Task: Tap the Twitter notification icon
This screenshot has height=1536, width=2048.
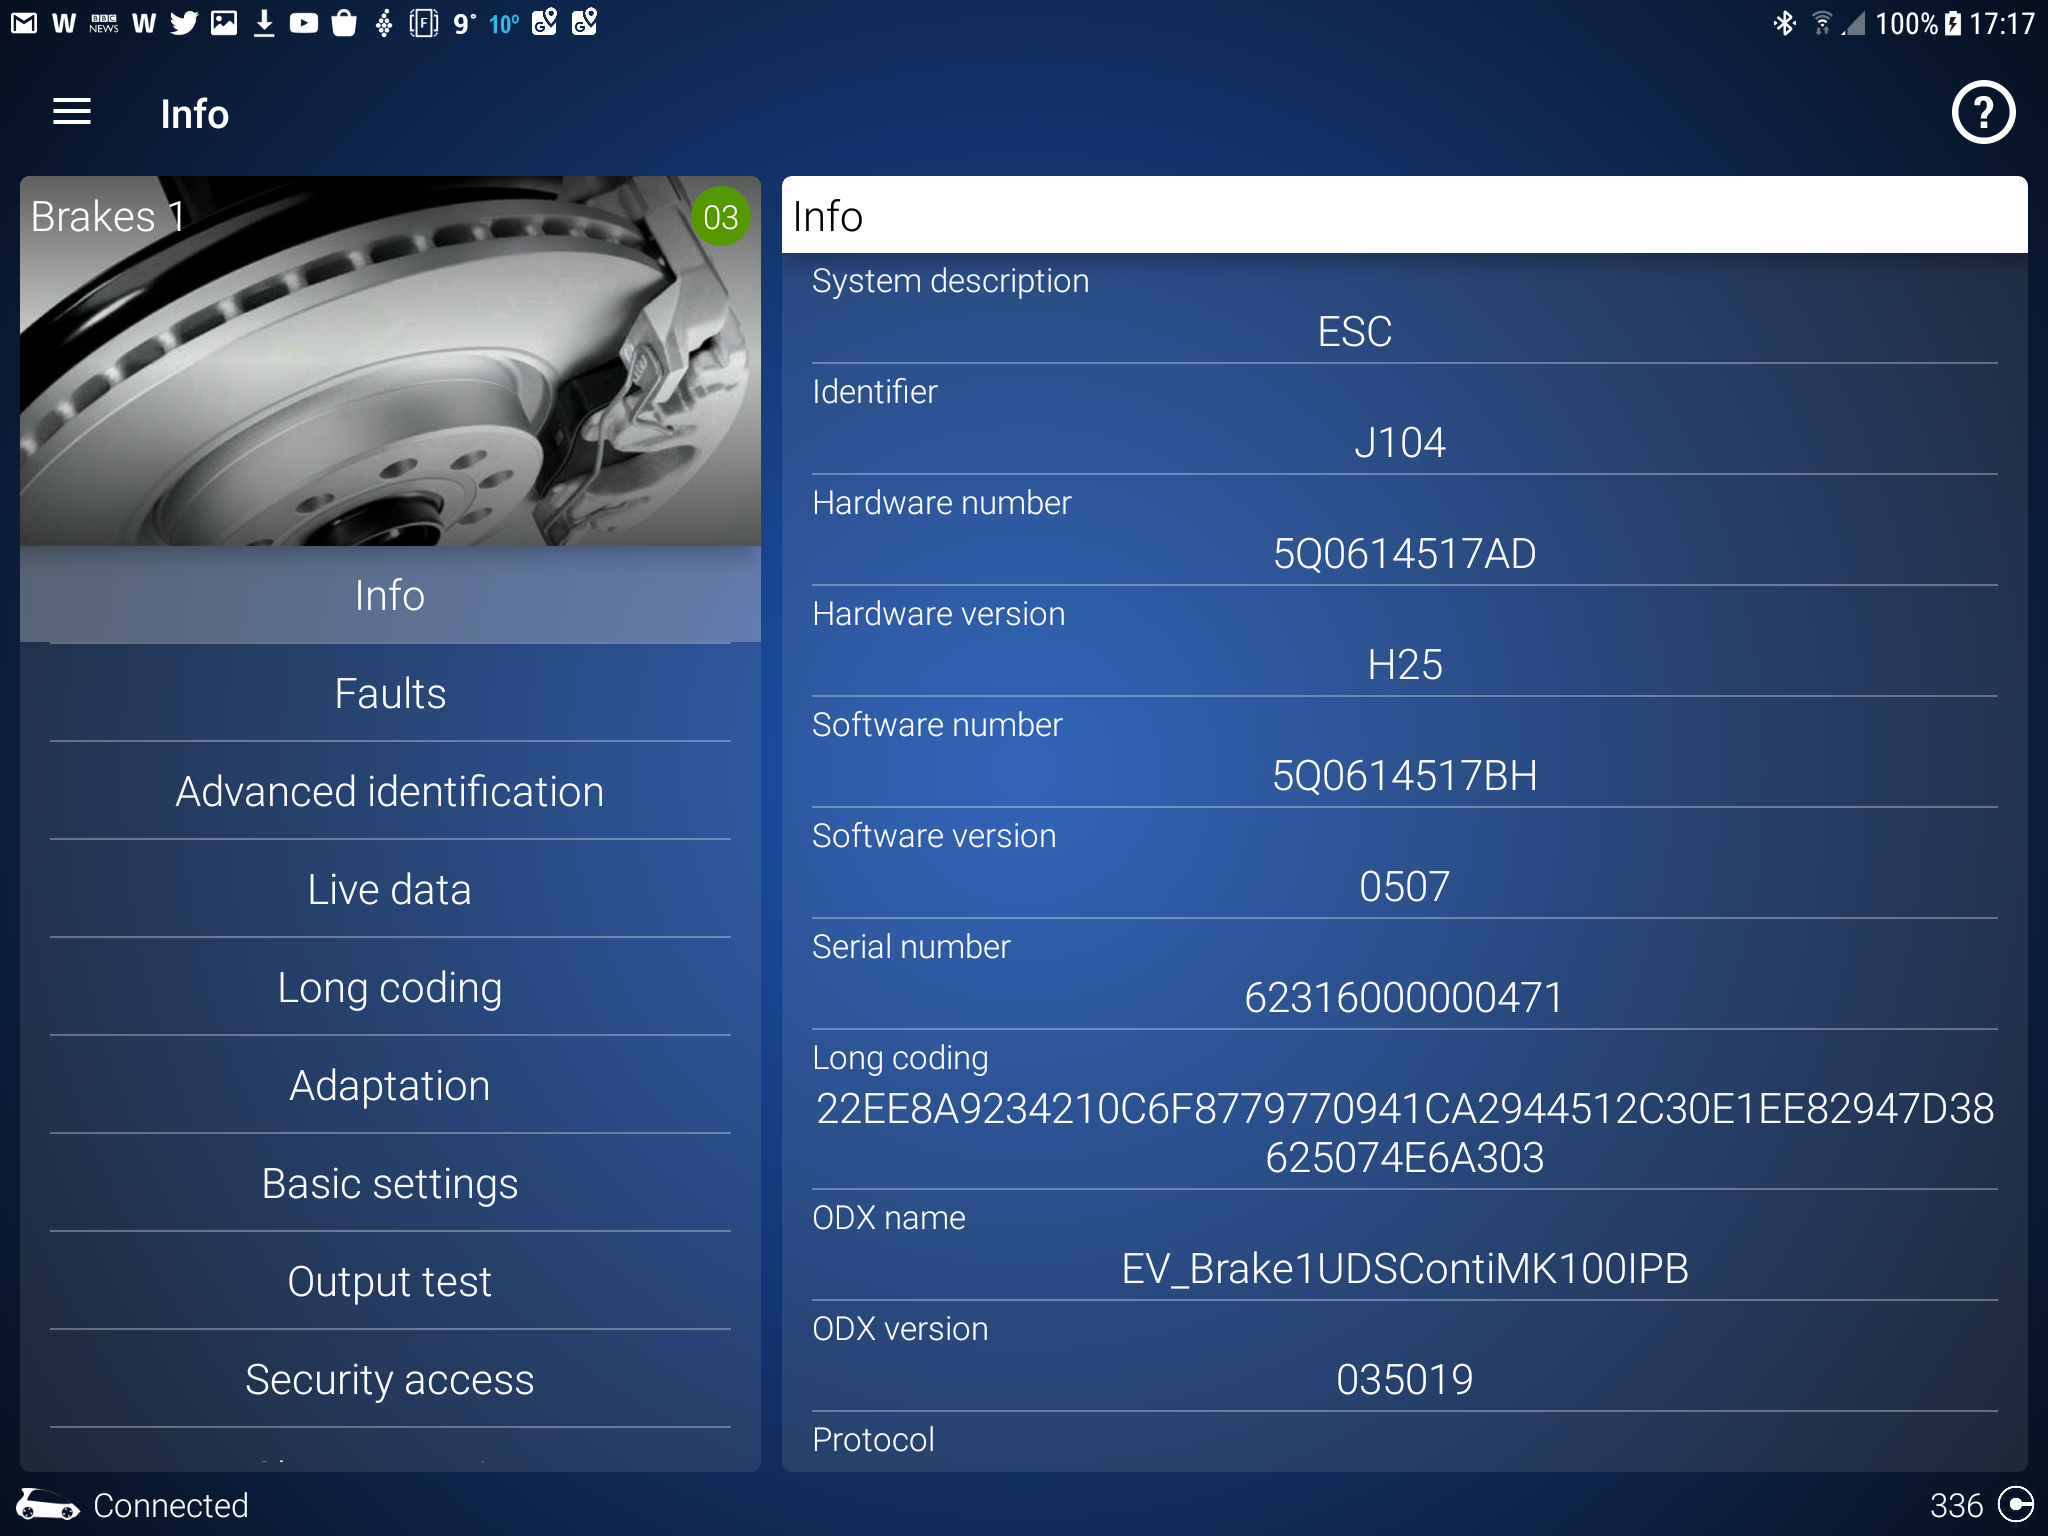Action: click(x=184, y=23)
